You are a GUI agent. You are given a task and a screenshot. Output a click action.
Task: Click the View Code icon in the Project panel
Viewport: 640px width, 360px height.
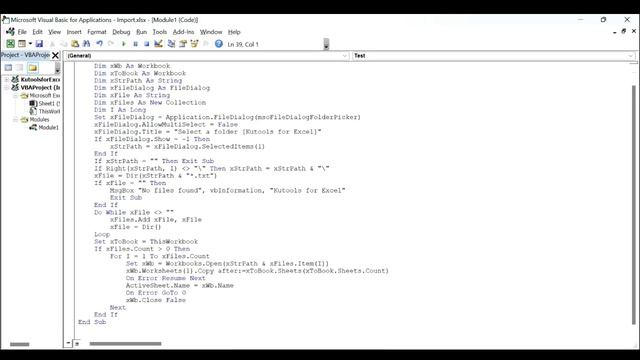click(8, 68)
